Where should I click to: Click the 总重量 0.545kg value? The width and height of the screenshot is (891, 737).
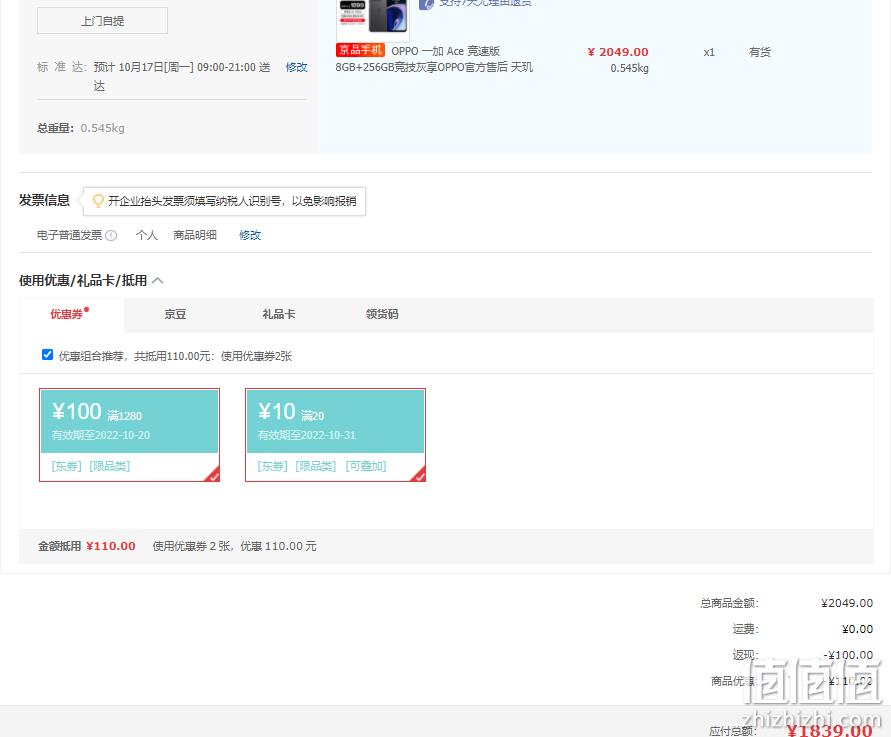[x=102, y=128]
